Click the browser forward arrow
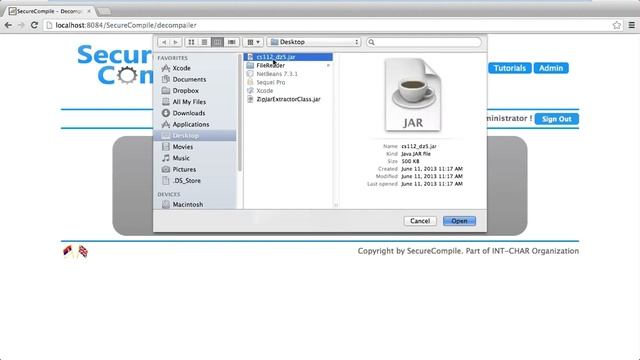Image resolution: width=640 pixels, height=360 pixels. coord(21,25)
